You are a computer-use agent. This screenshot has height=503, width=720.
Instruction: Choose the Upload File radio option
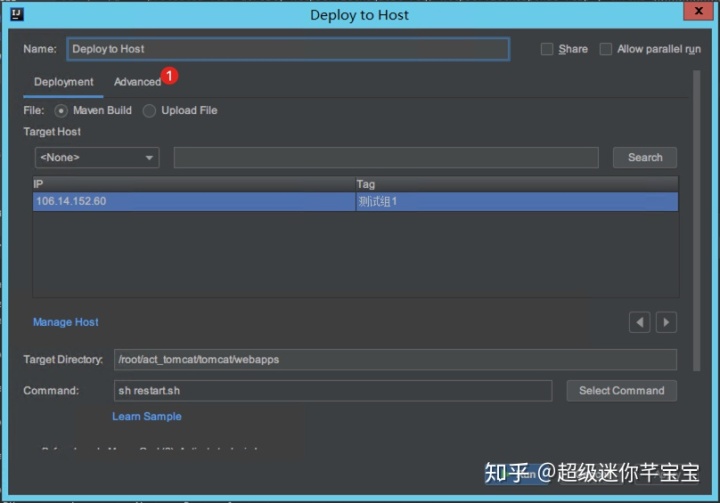(149, 111)
